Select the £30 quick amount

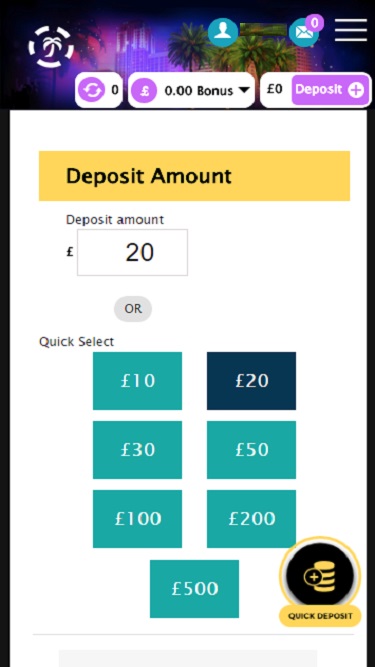pyautogui.click(x=137, y=450)
